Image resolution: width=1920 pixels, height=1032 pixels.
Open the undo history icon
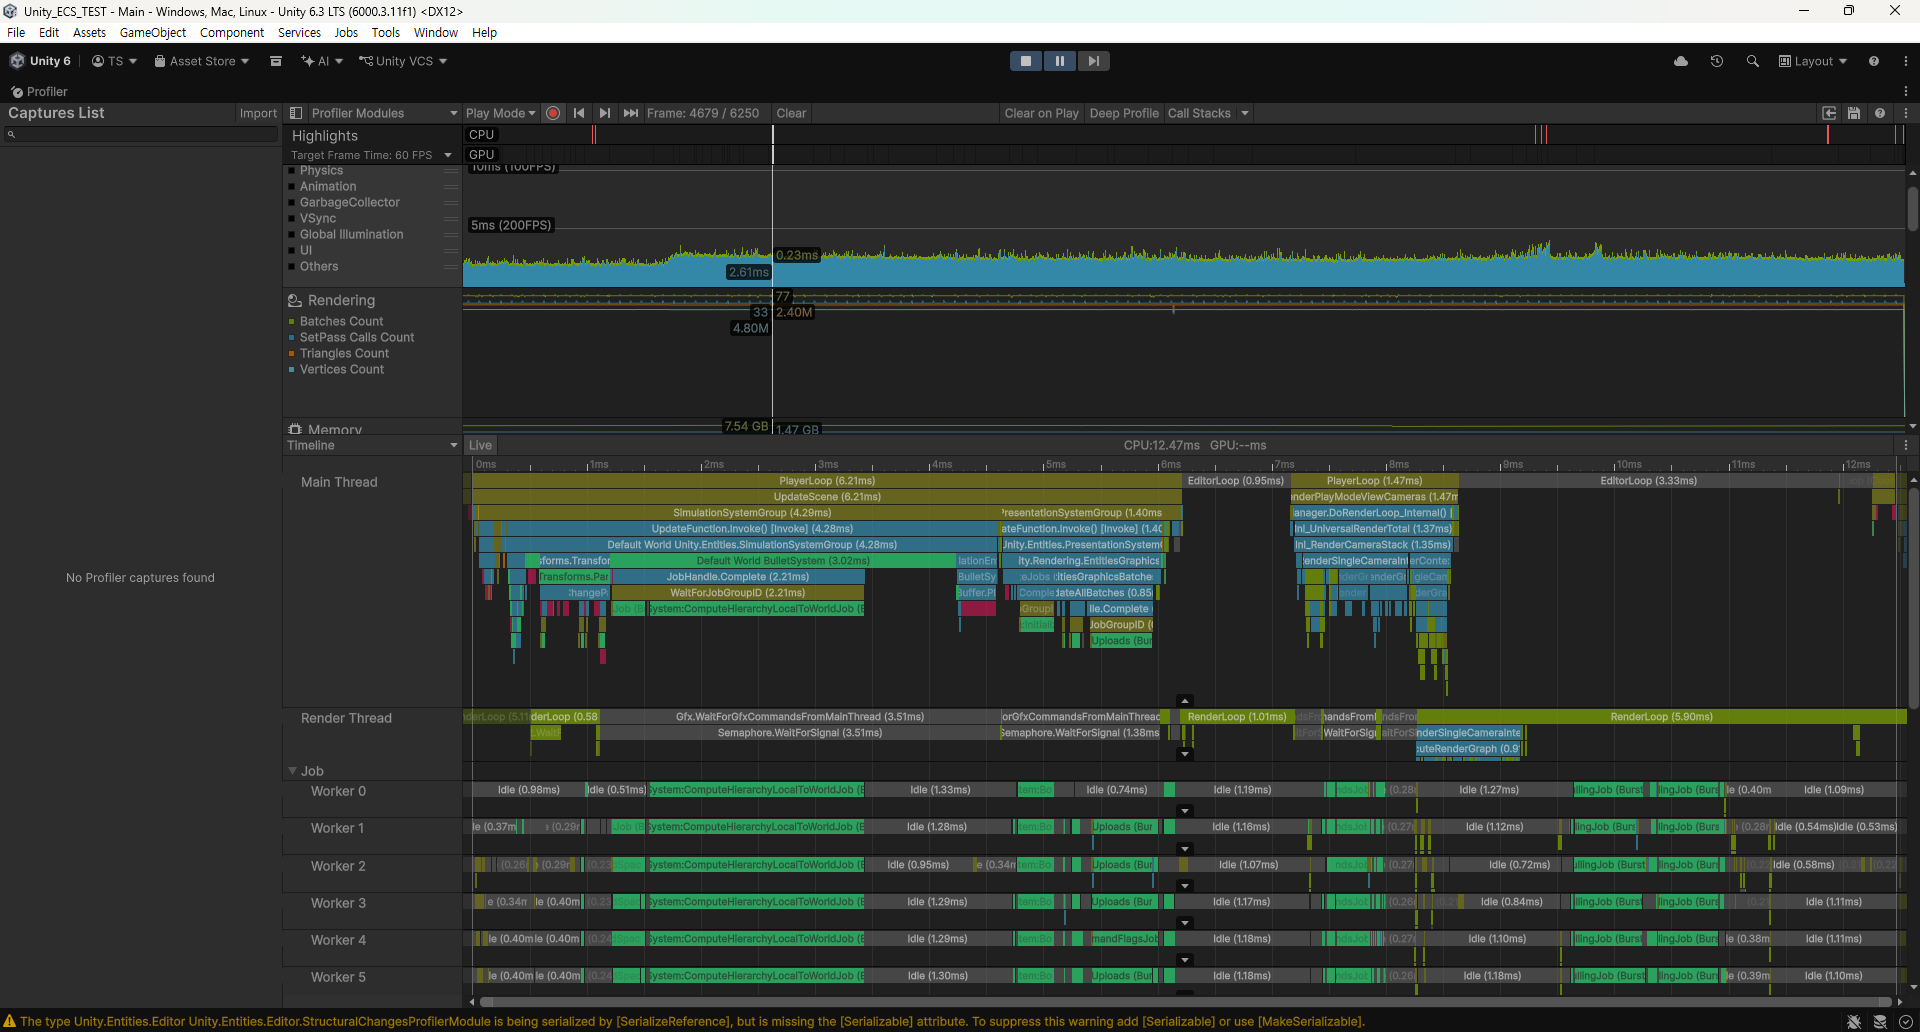coord(1717,61)
